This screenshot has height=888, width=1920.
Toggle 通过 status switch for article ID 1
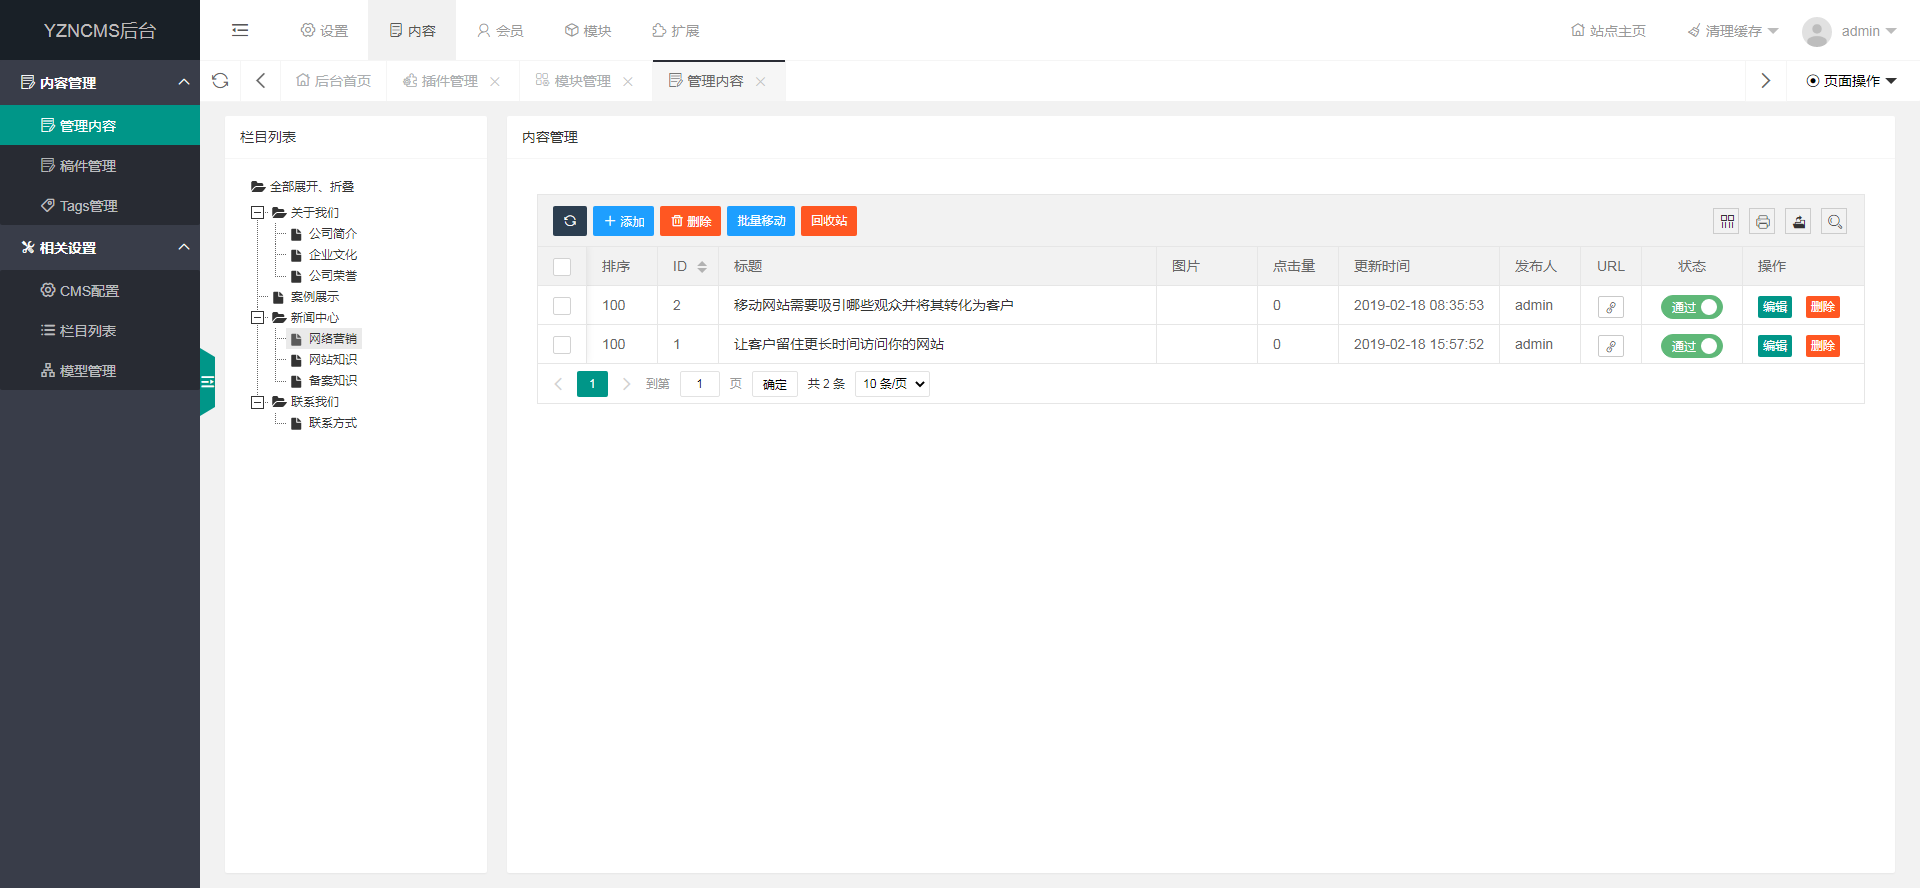1691,346
